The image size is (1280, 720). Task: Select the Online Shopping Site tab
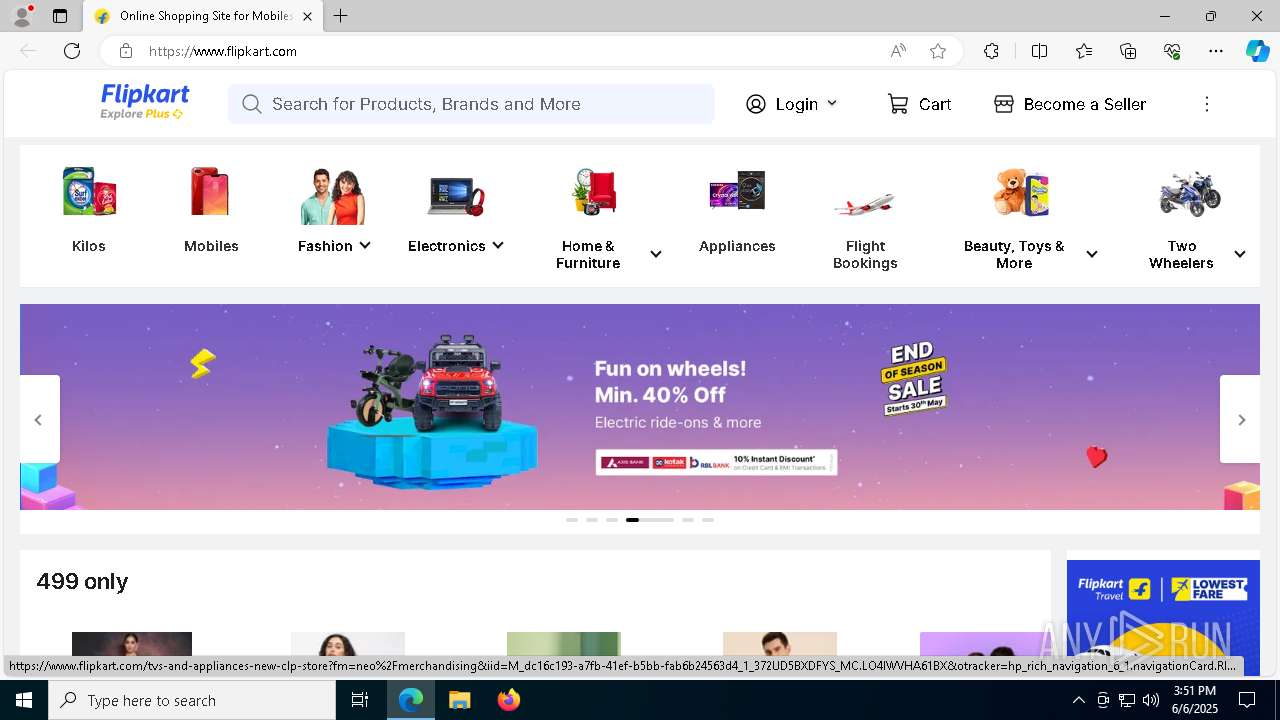(x=203, y=16)
